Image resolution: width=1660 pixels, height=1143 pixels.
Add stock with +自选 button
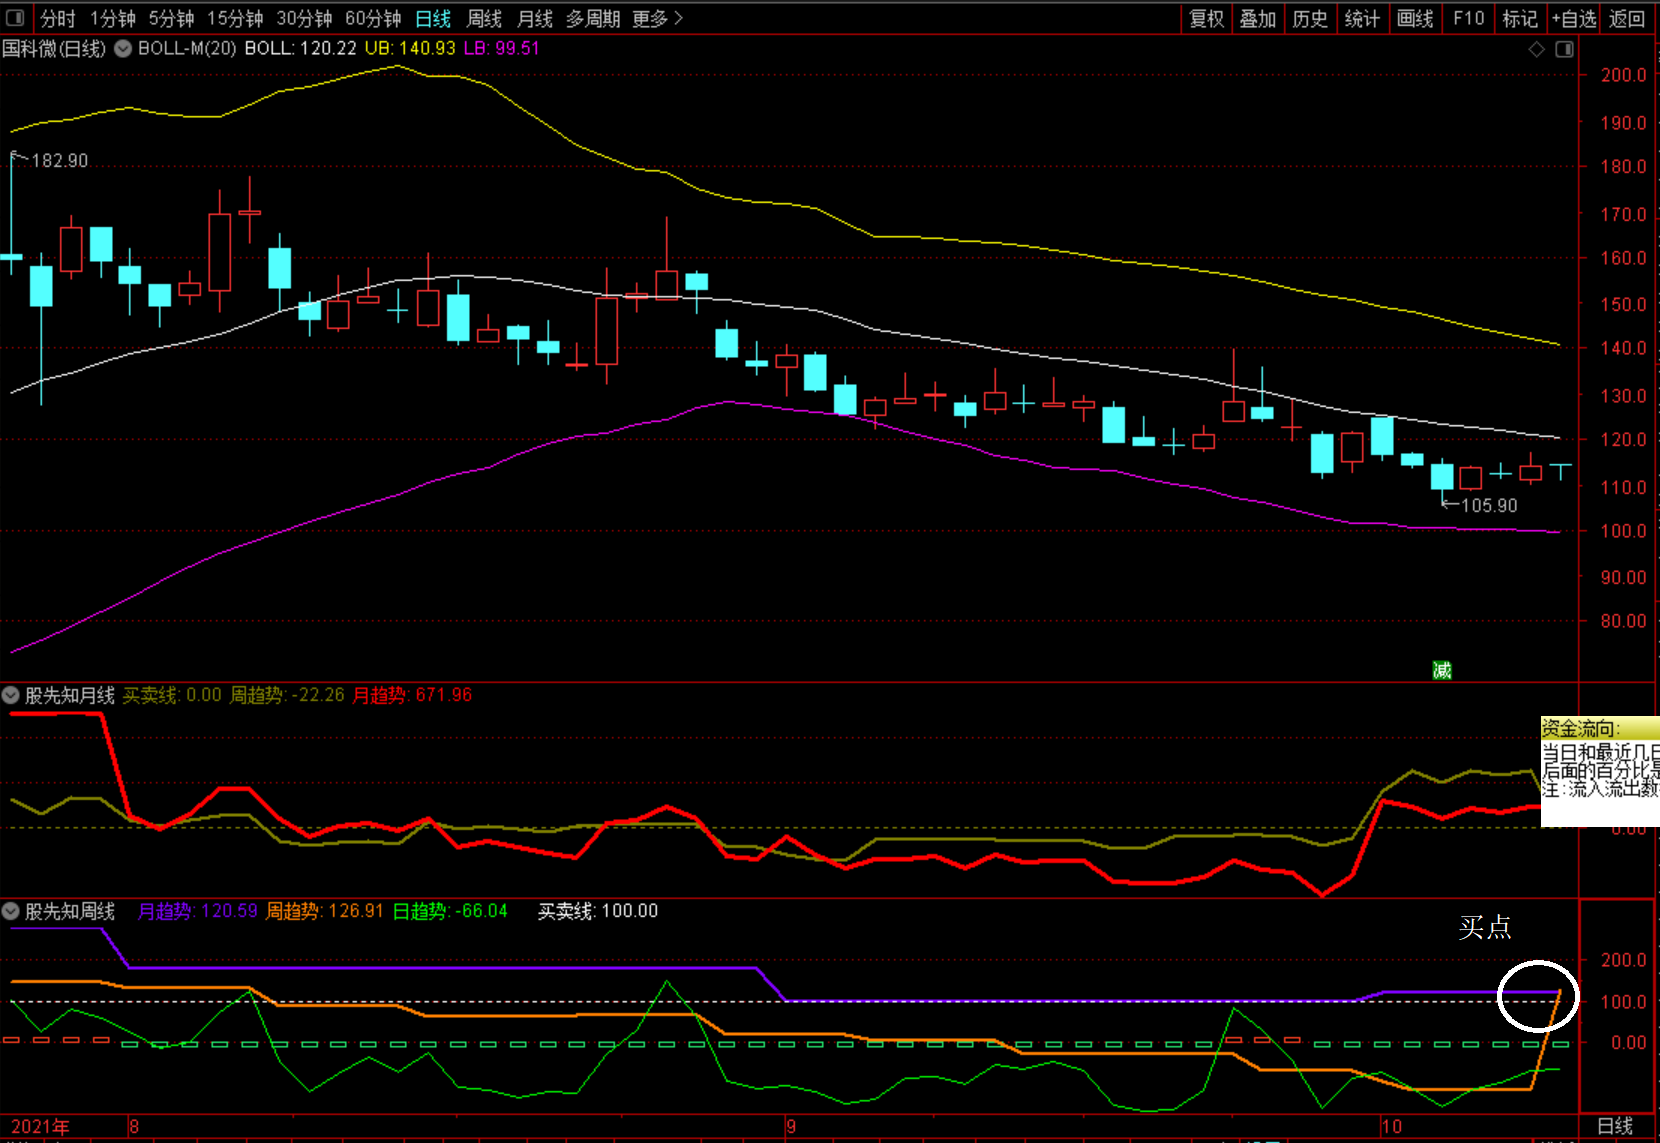point(1574,18)
